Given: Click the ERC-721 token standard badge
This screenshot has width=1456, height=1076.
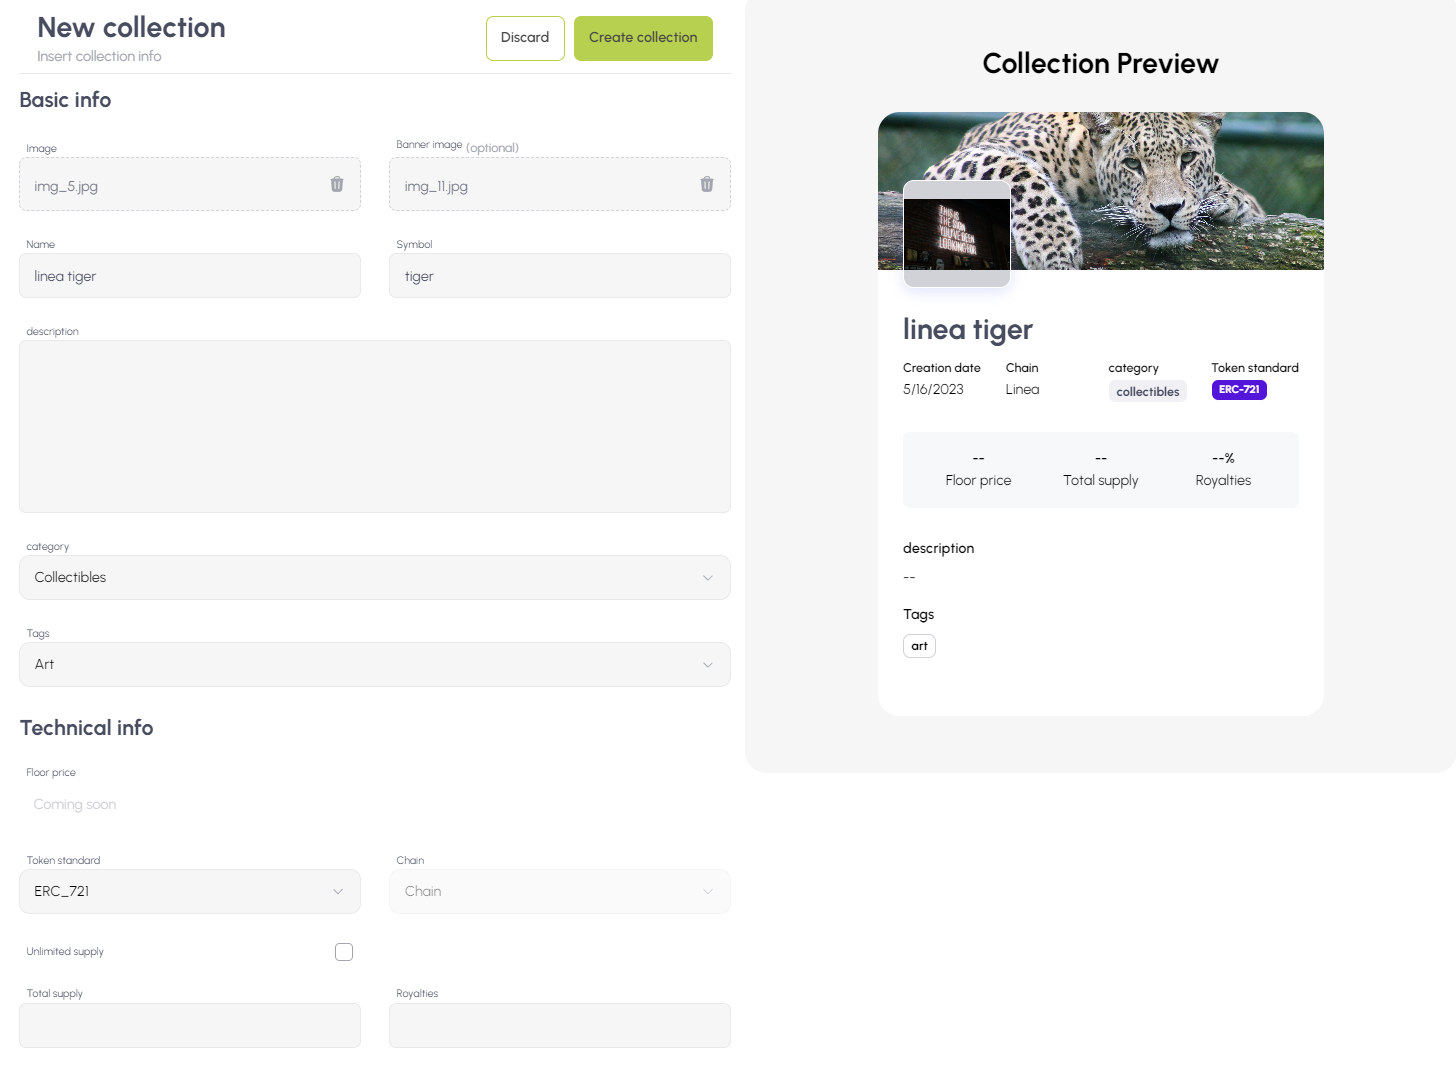Looking at the screenshot, I should click(x=1239, y=390).
